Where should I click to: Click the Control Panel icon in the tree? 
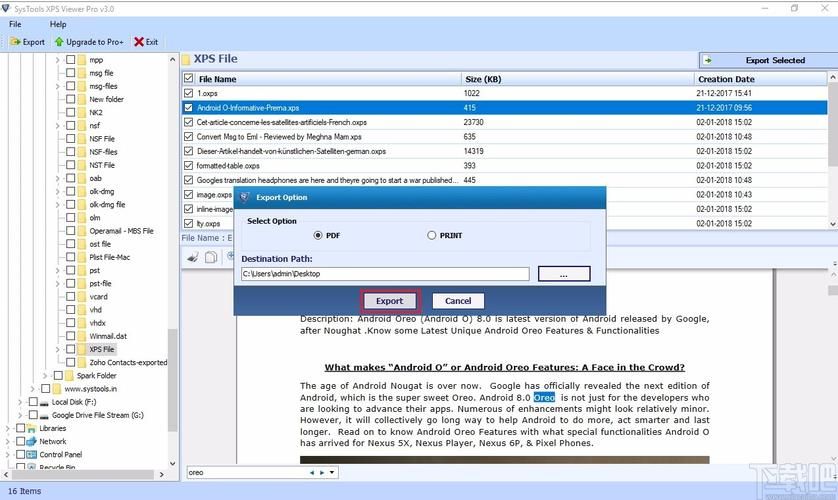click(32, 455)
